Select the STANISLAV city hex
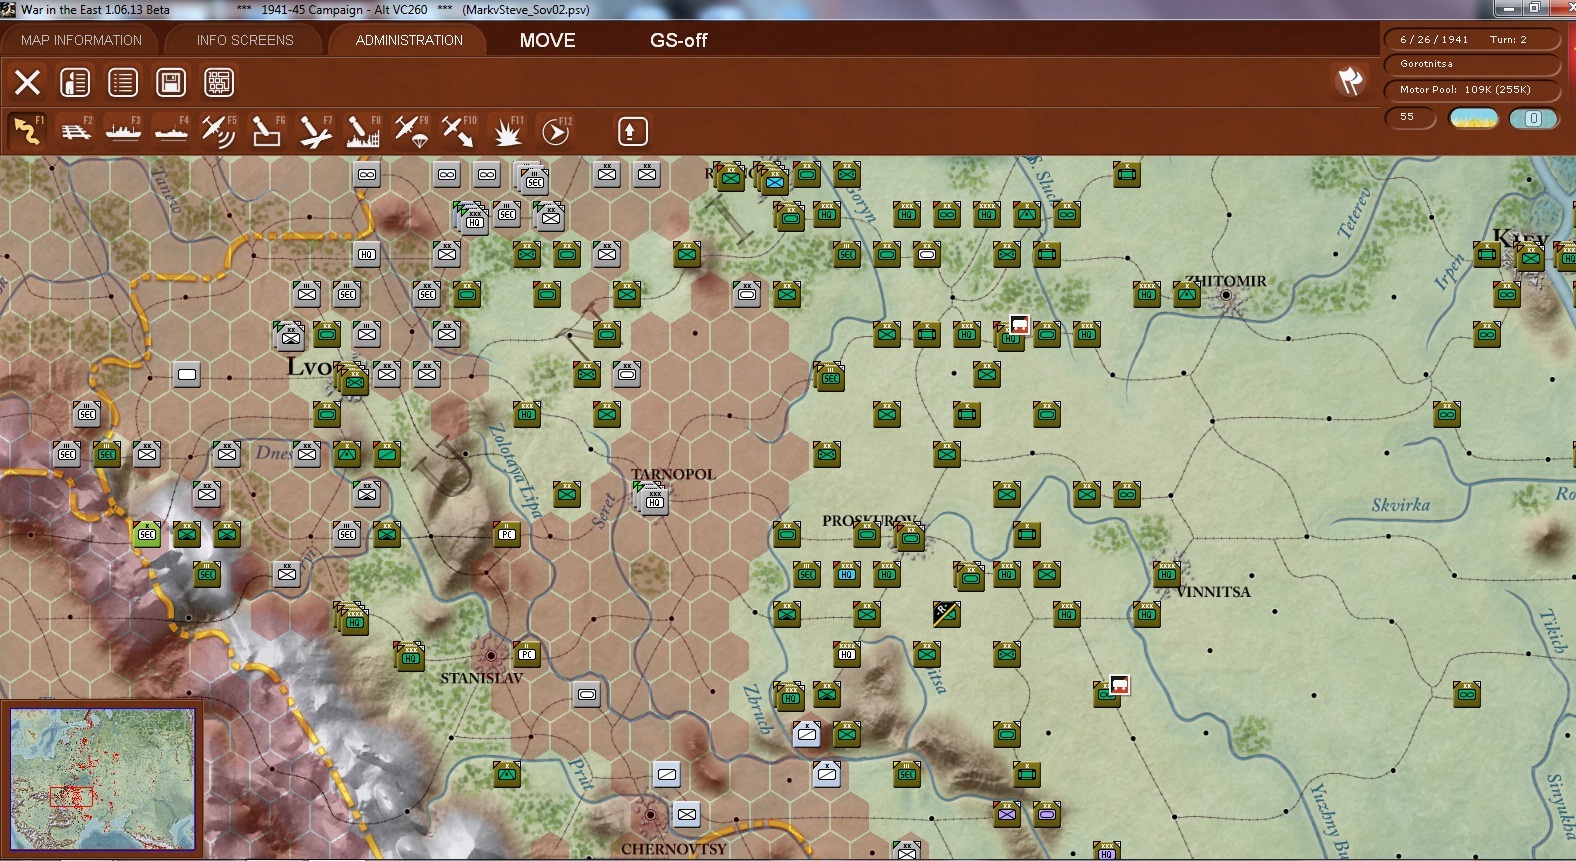 click(490, 656)
